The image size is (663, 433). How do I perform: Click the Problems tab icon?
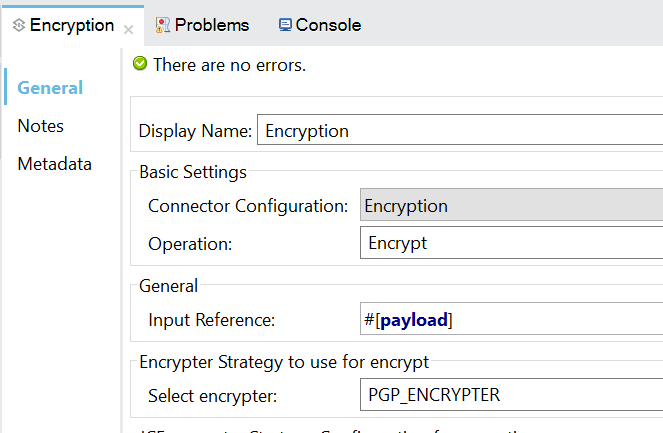162,24
